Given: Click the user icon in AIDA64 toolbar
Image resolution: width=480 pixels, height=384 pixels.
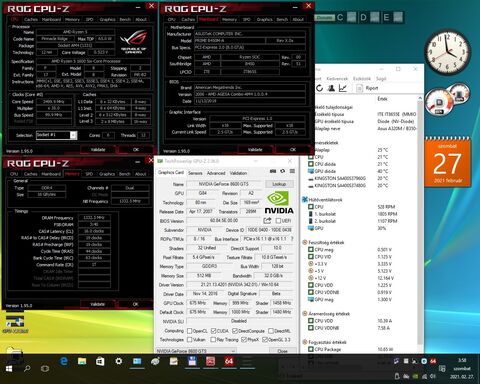Looking at the screenshot, I should (x=331, y=88).
